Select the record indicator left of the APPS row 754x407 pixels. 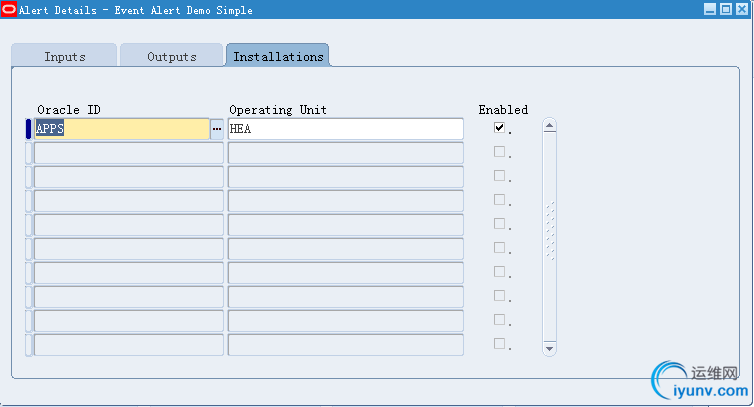pos(28,129)
